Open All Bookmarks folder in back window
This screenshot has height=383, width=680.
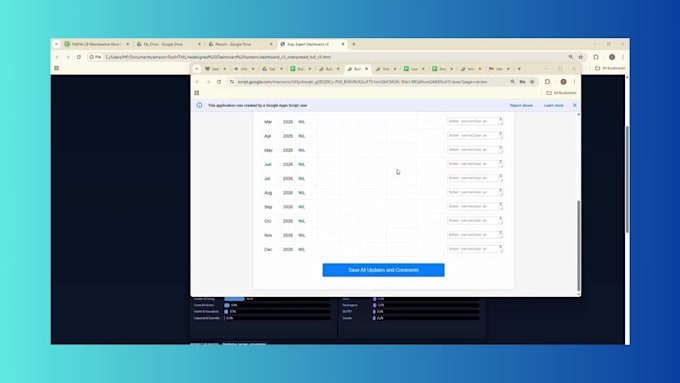[610, 68]
